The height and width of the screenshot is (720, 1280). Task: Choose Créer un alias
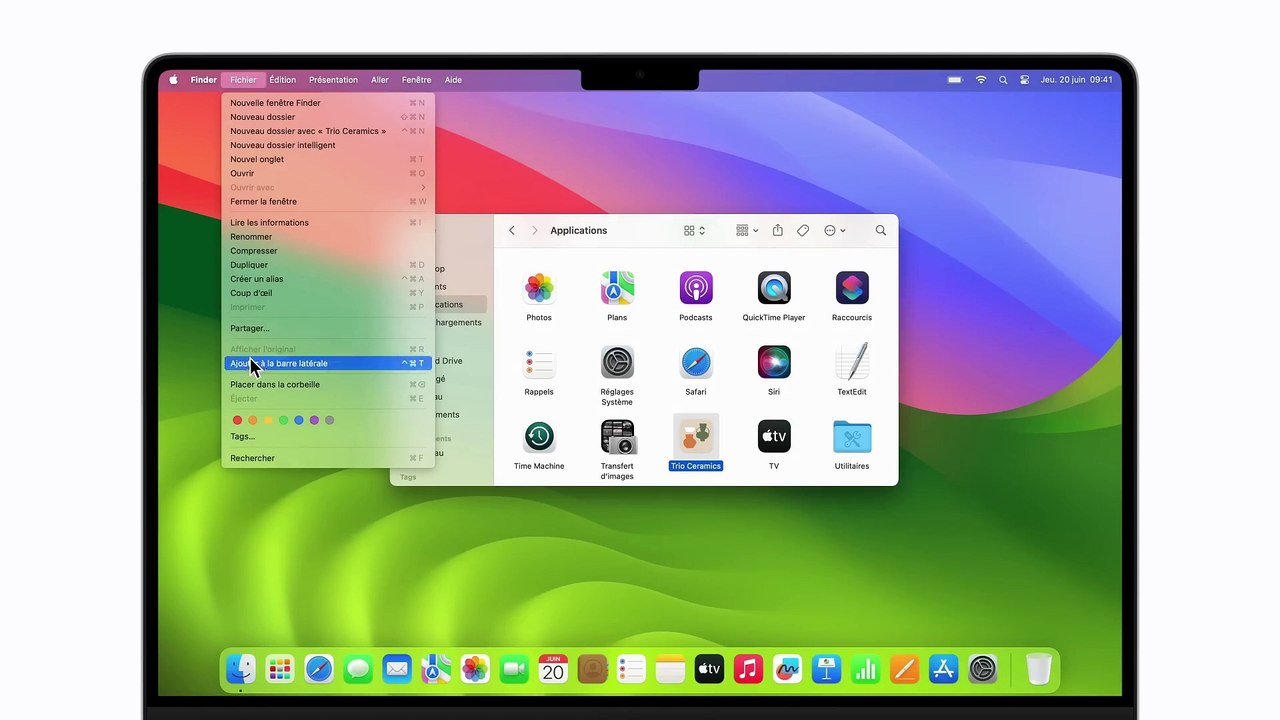pos(328,279)
